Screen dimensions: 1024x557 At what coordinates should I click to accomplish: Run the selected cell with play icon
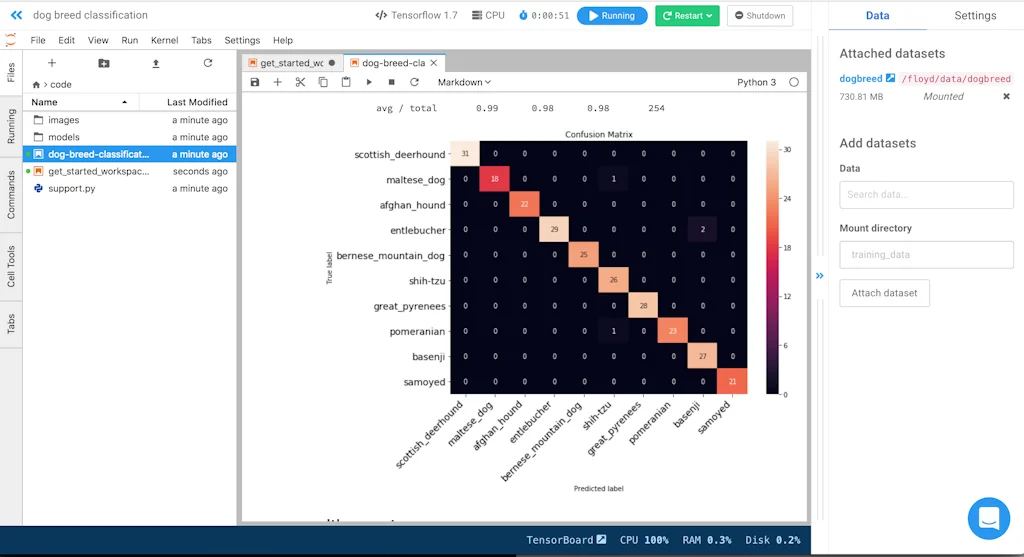tap(369, 82)
